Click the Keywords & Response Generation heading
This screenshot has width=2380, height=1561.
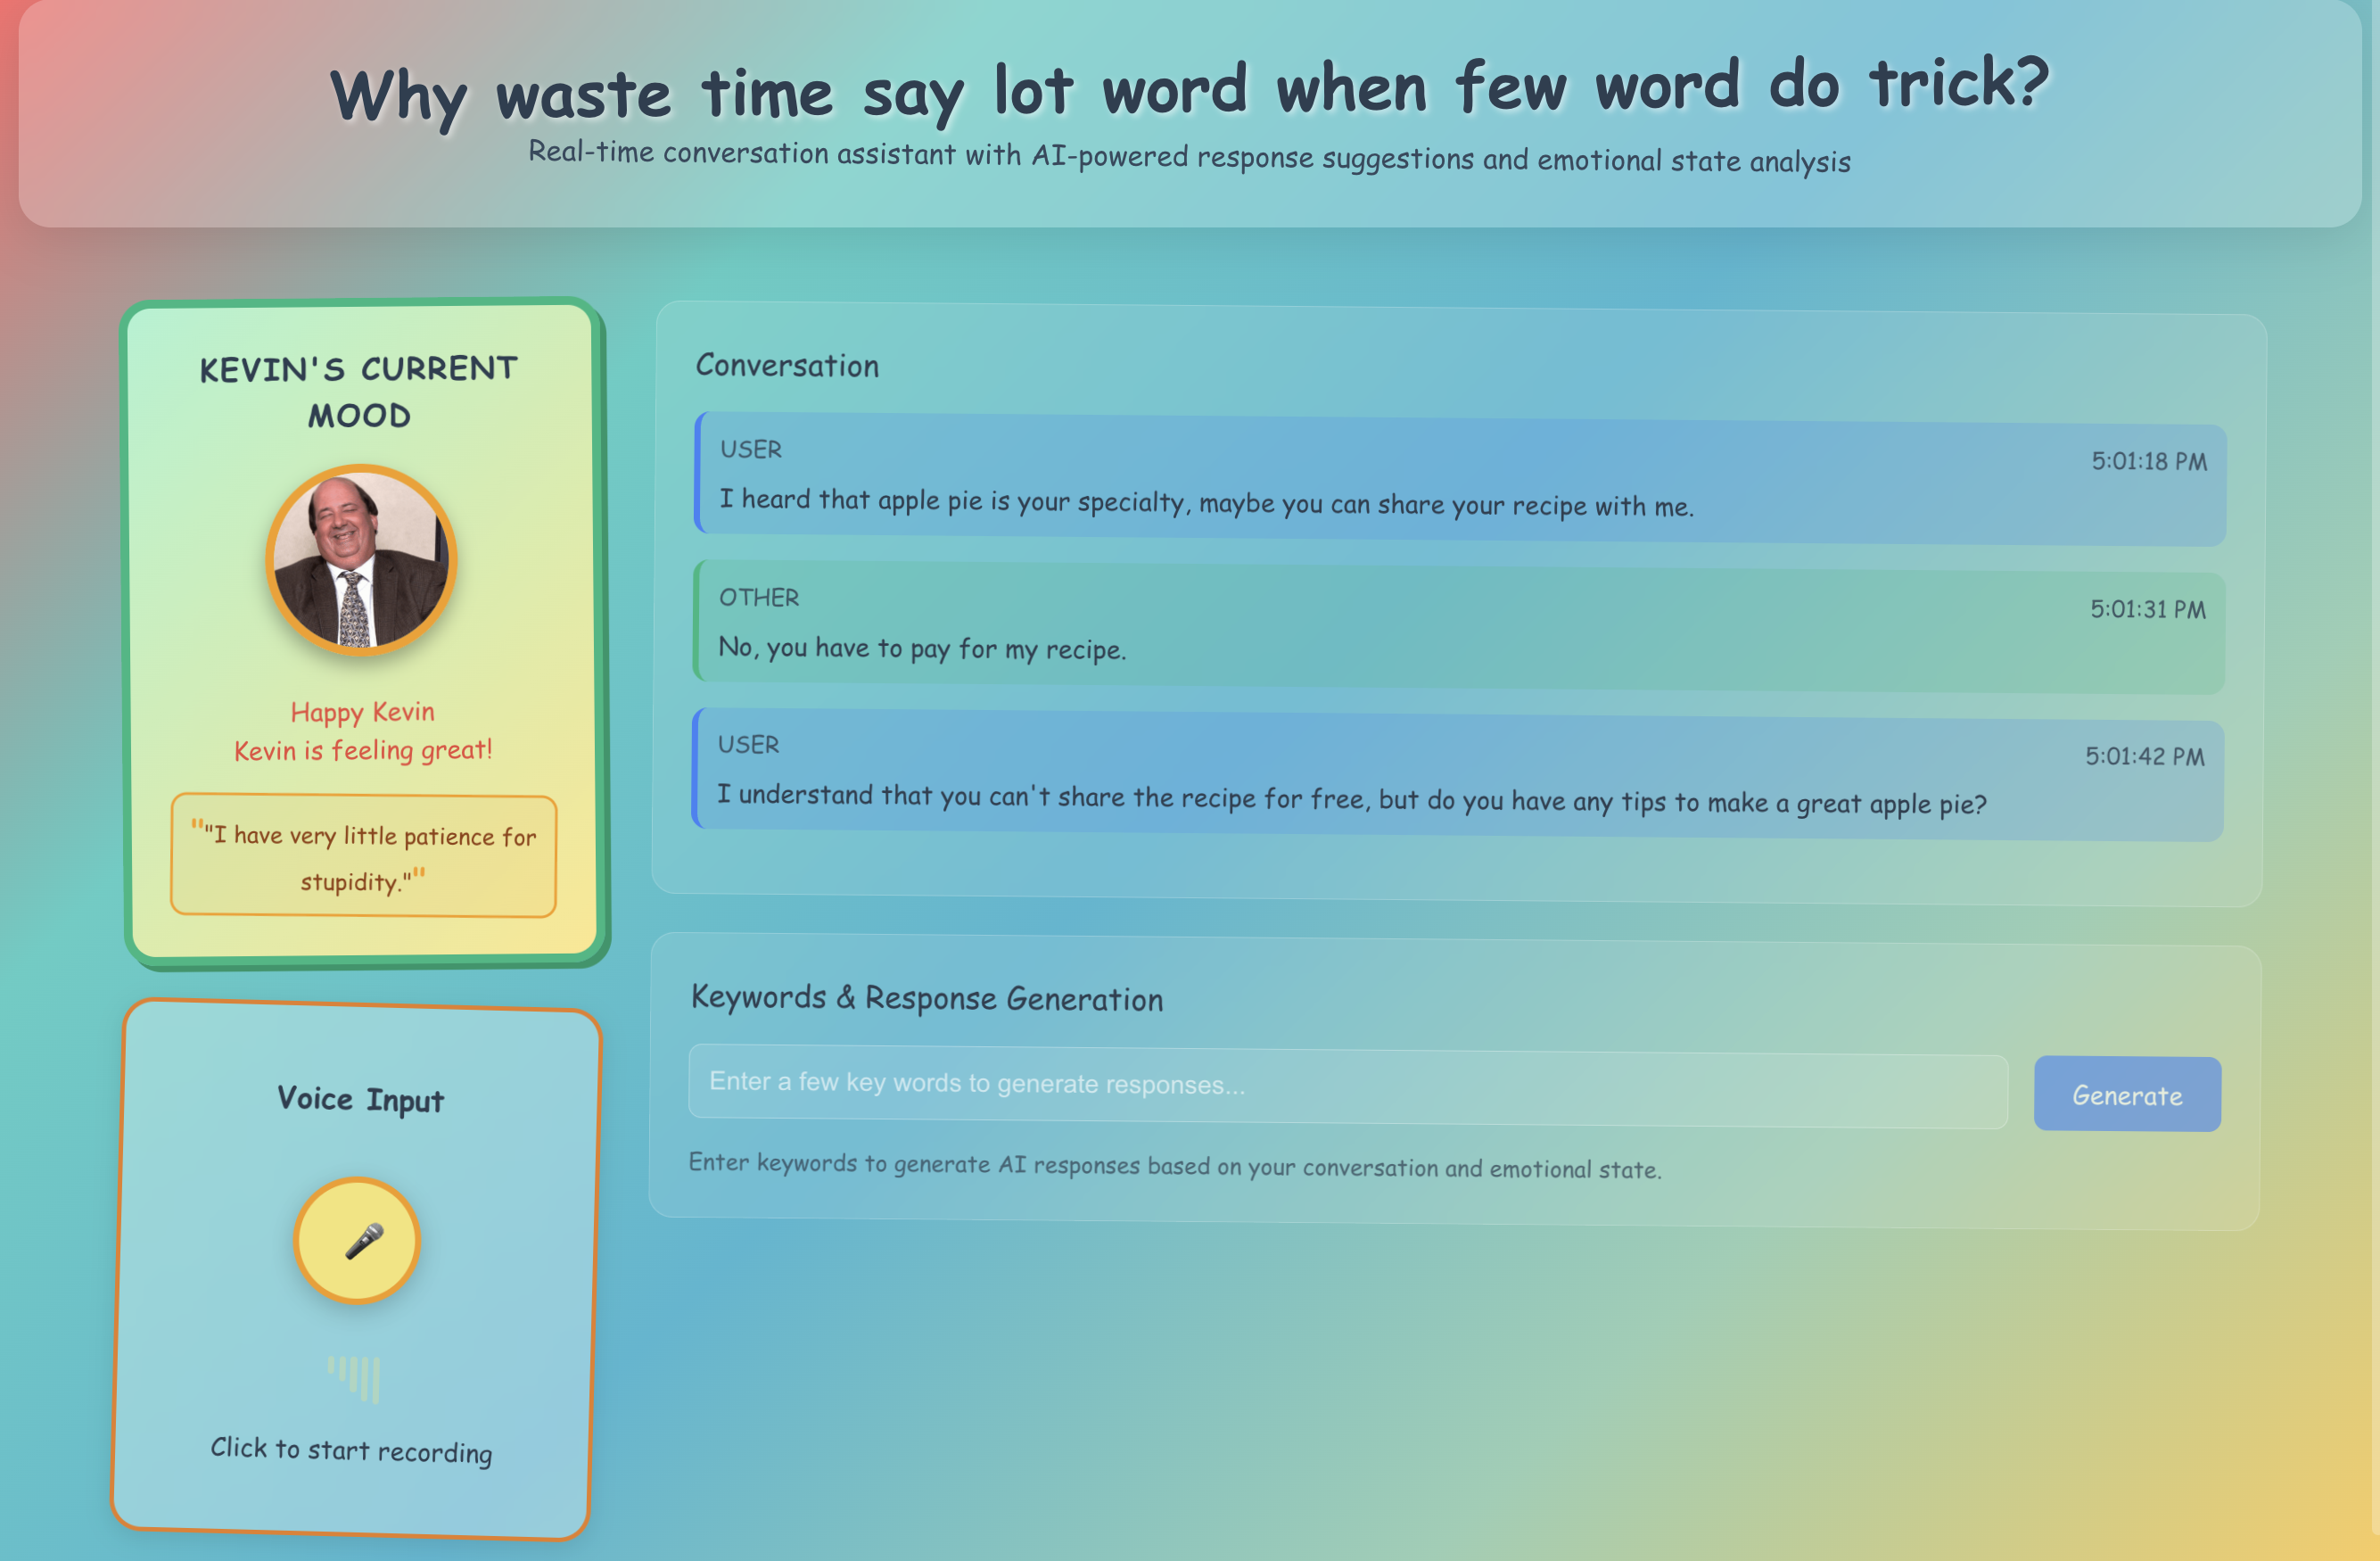pos(927,998)
